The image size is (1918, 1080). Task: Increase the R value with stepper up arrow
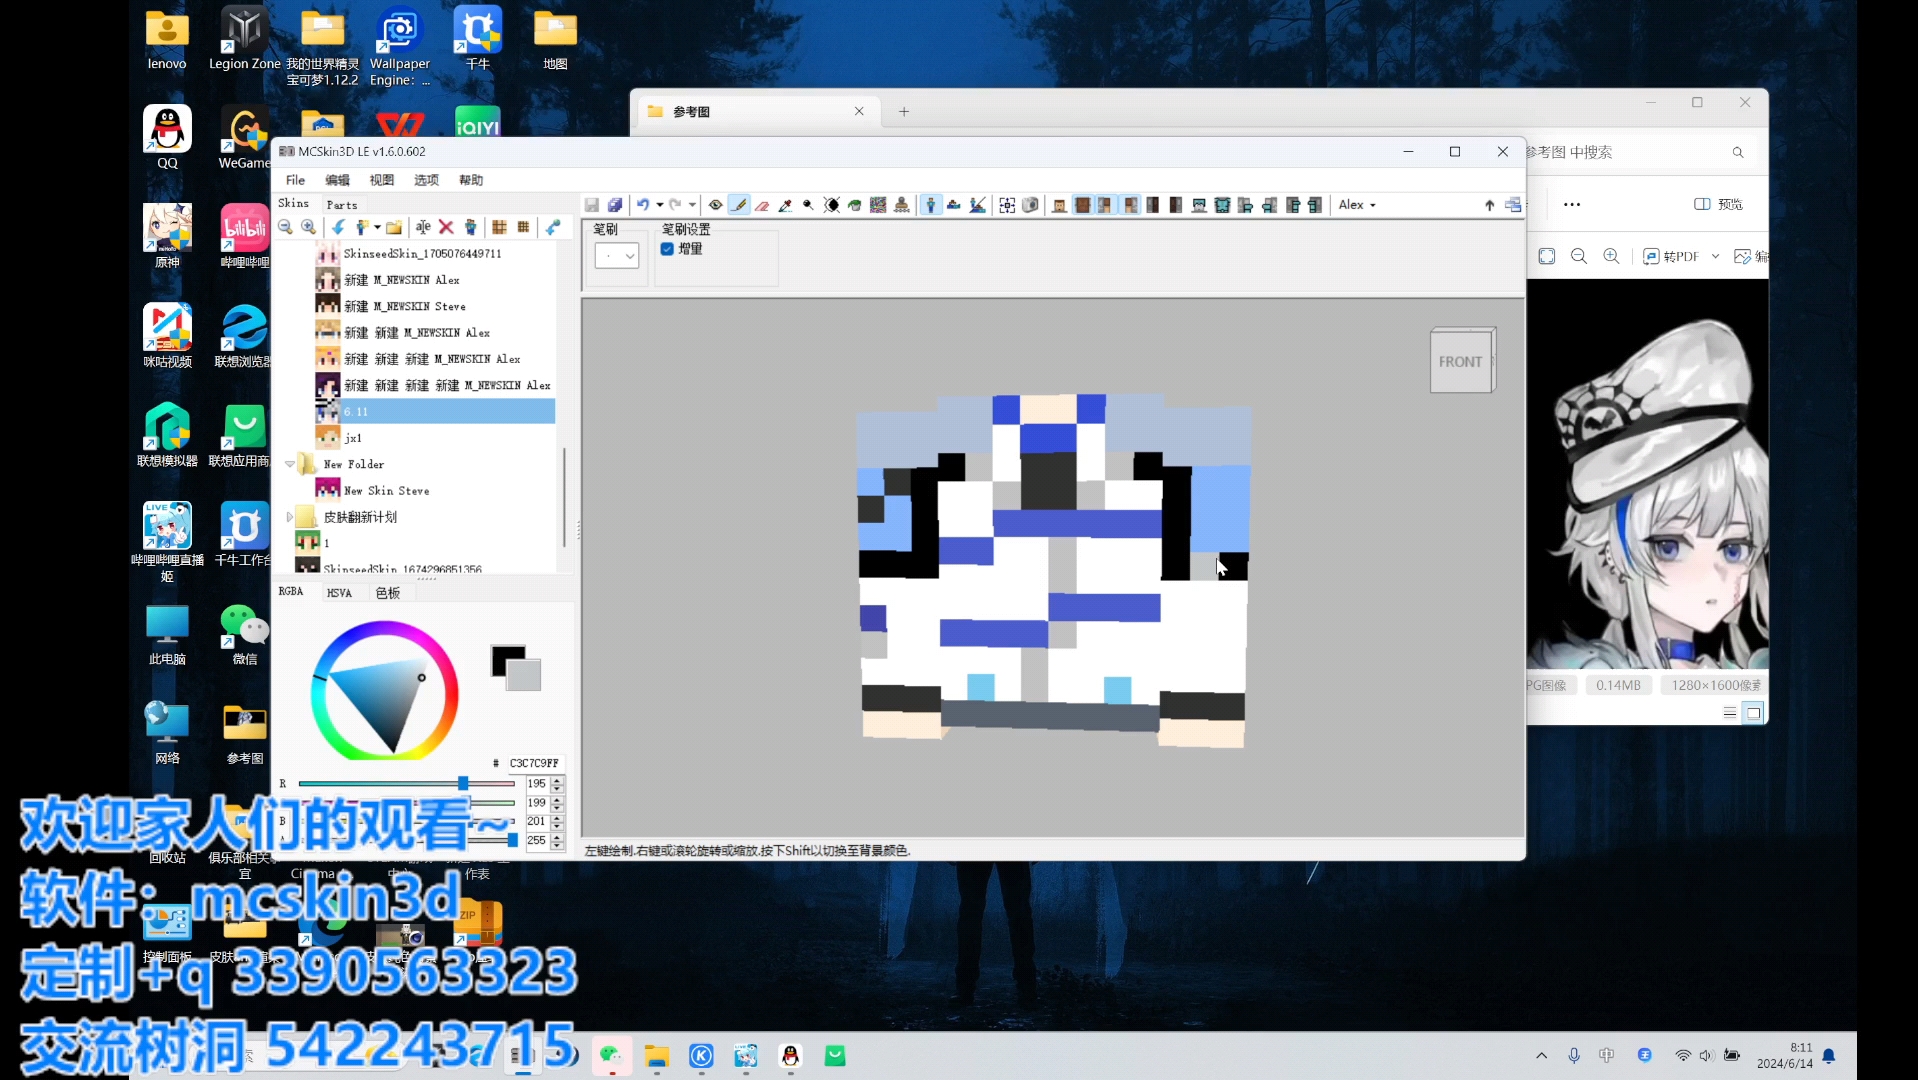click(558, 780)
